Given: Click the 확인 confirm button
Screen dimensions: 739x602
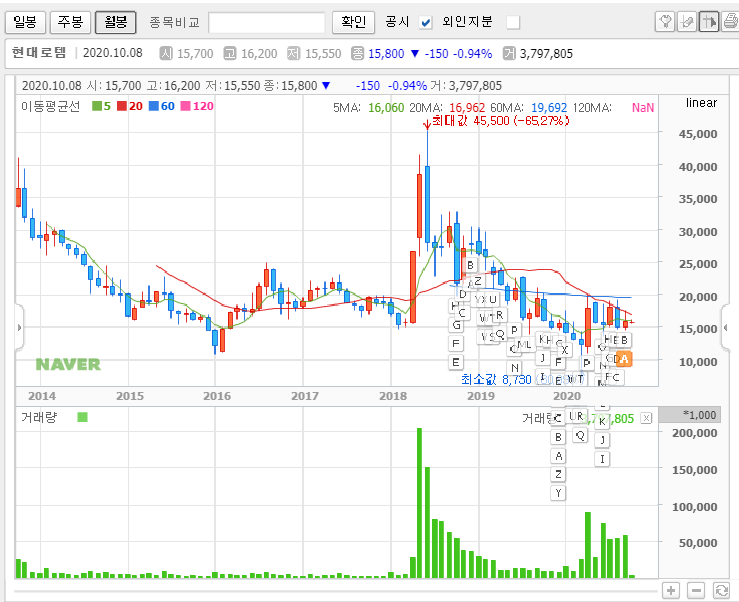Looking at the screenshot, I should (x=353, y=22).
